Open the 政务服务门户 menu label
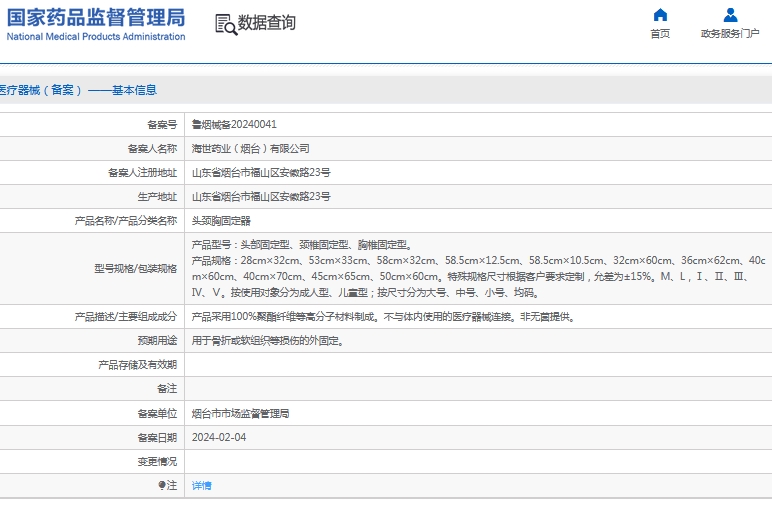This screenshot has height=506, width=772. coord(730,34)
